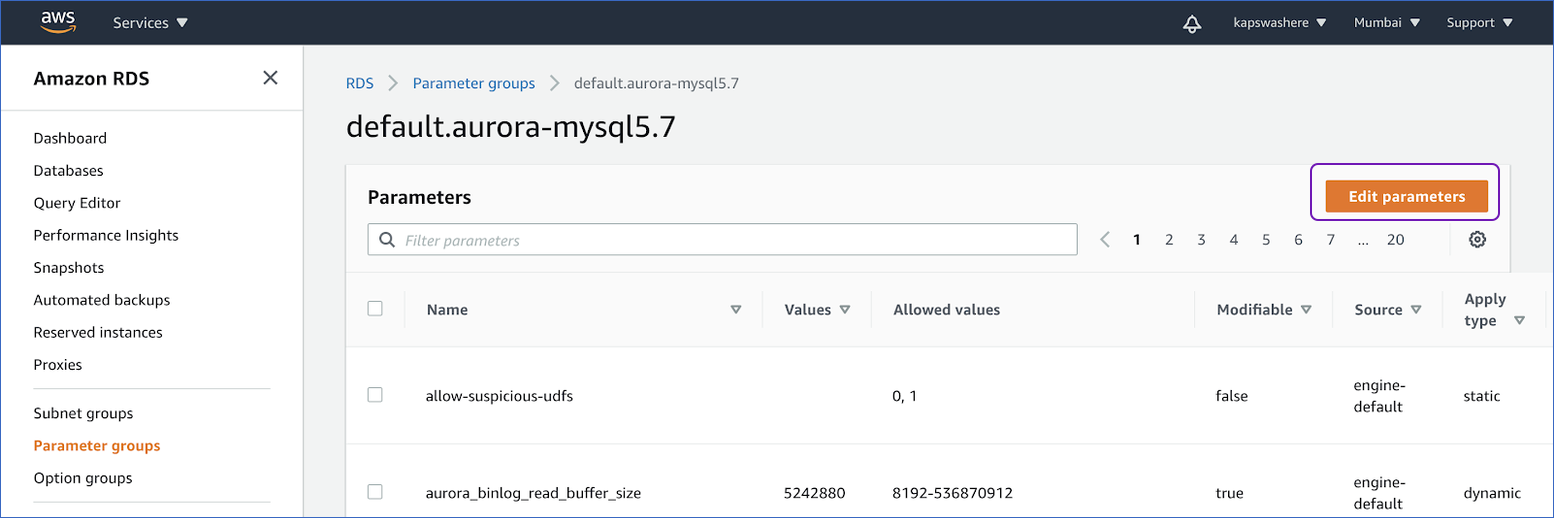The image size is (1554, 518).
Task: Go to page 3 of parameters
Action: 1201,239
